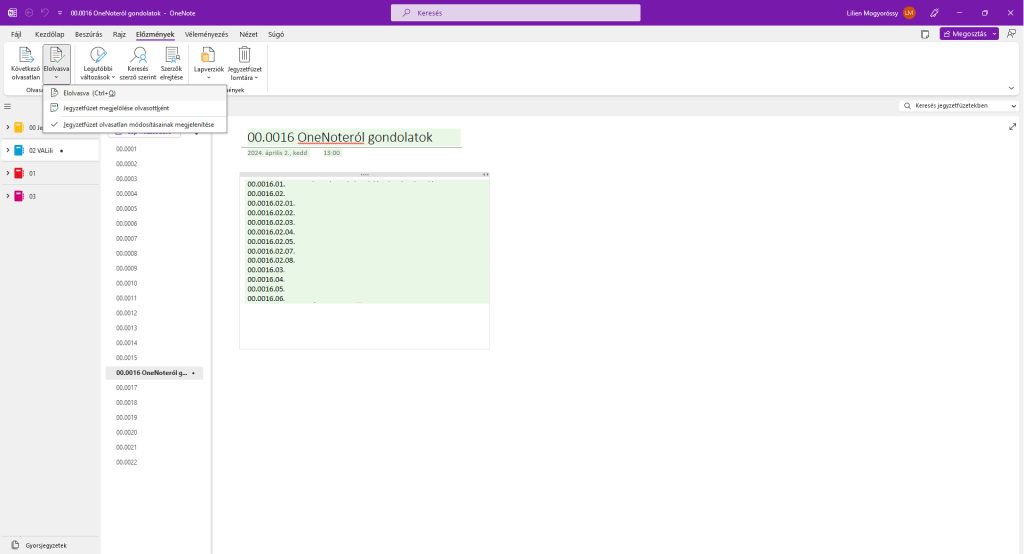Click the undo arrow in title bar
Screen dimensions: 1024x554
point(45,12)
